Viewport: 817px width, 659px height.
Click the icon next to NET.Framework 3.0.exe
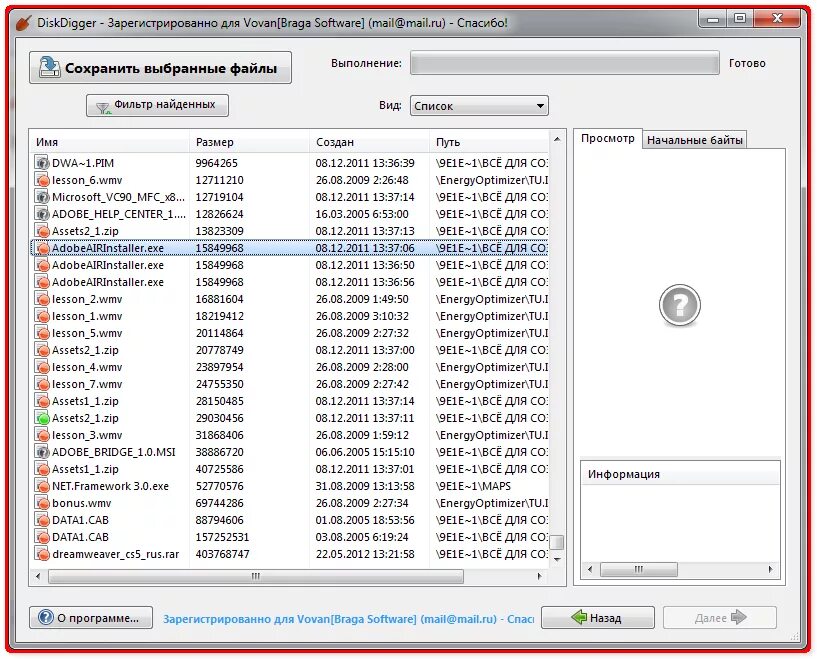[42, 486]
